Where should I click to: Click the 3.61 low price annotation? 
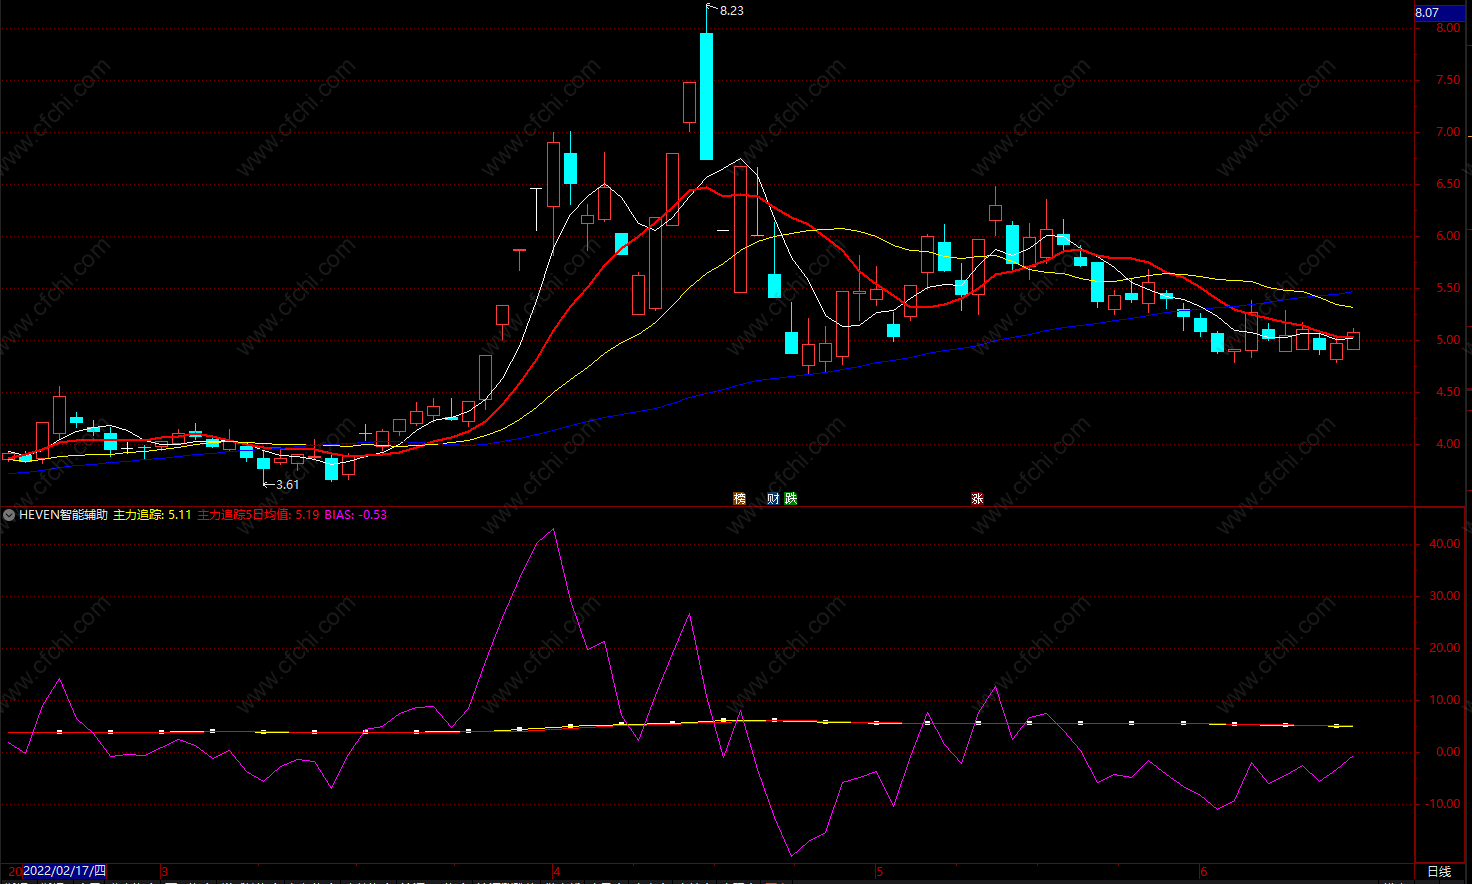(288, 485)
